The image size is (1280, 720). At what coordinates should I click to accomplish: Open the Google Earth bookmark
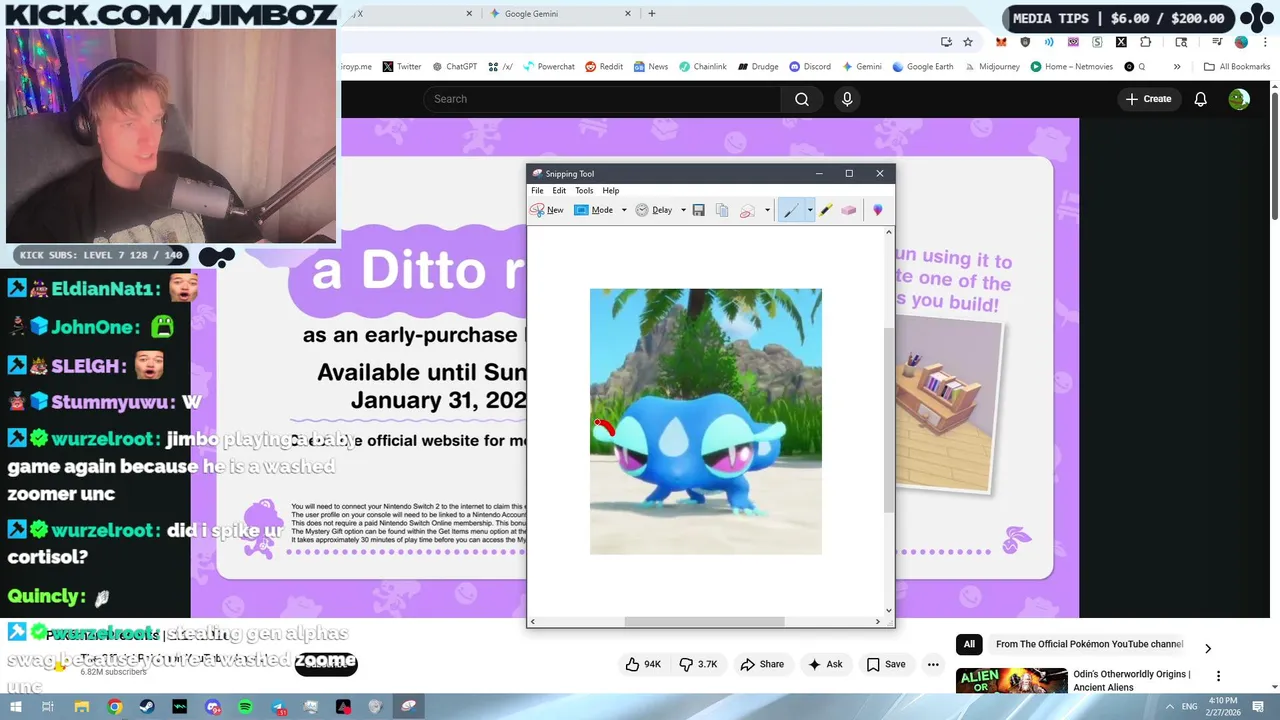(922, 67)
